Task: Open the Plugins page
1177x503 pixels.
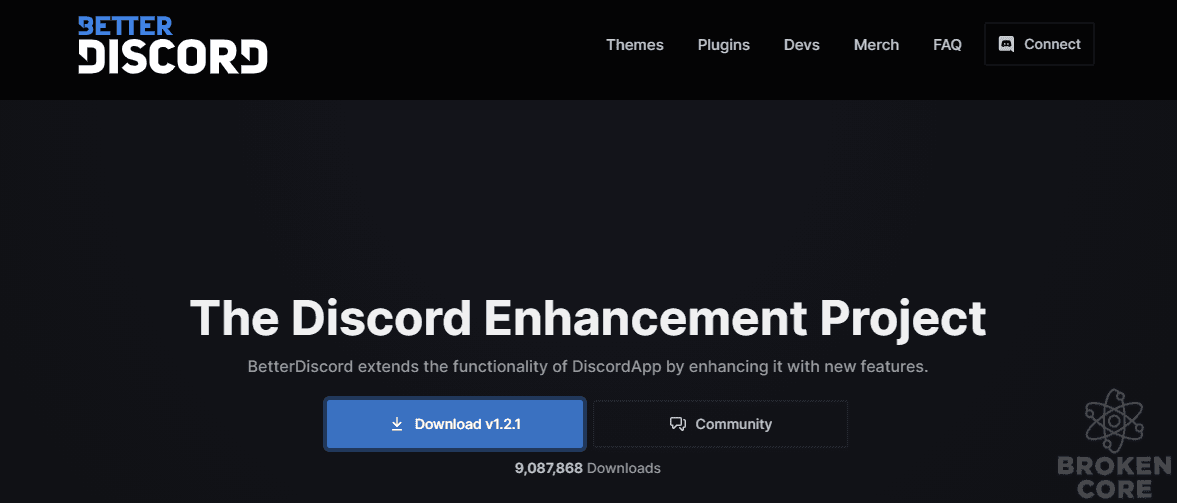Action: click(x=724, y=45)
